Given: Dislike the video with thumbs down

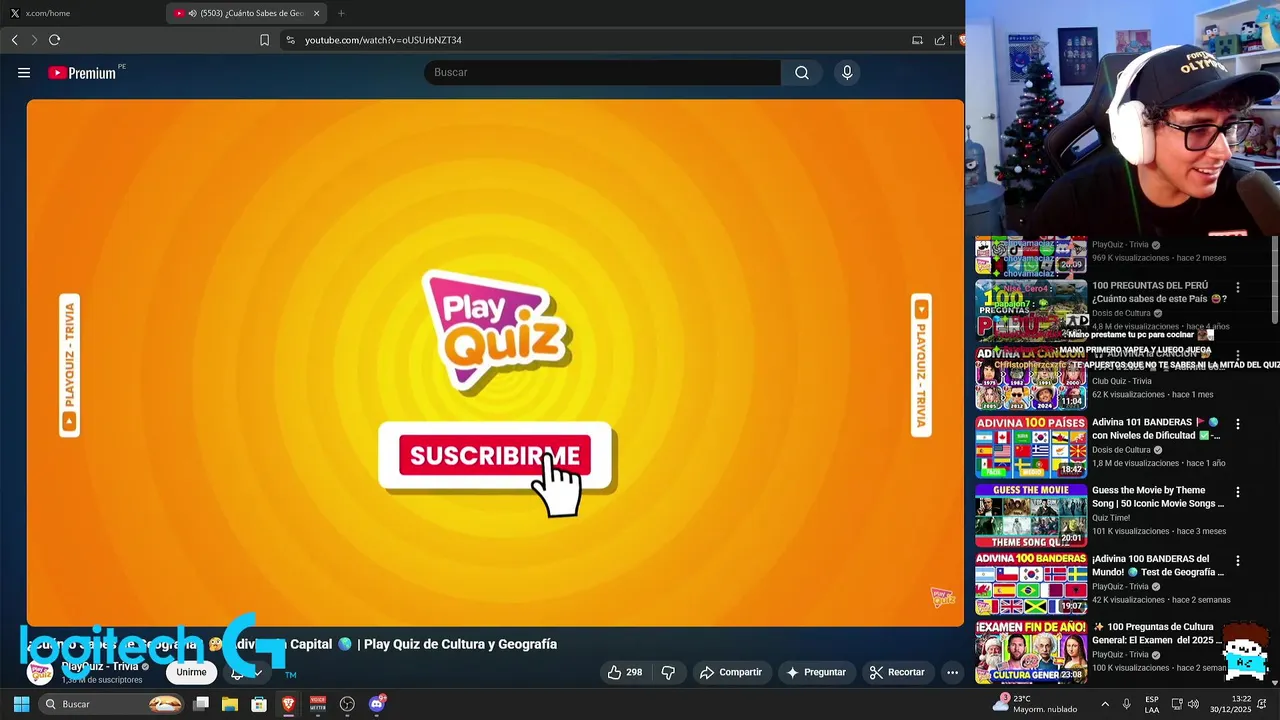Looking at the screenshot, I should (x=668, y=672).
